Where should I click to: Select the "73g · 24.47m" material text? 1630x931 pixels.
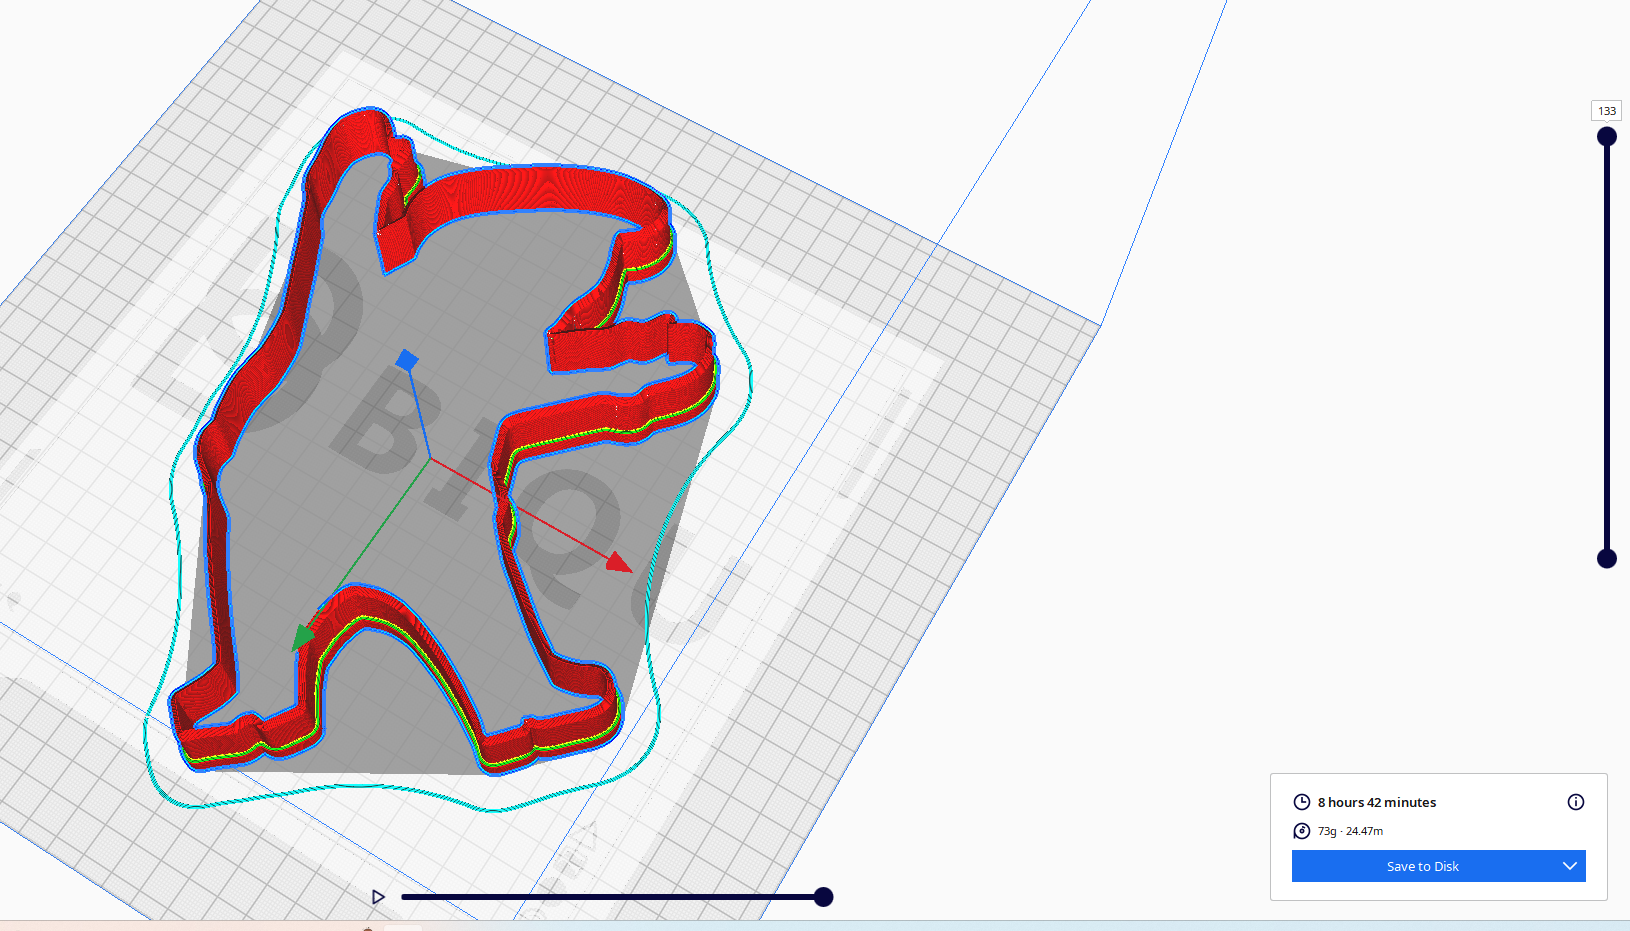(x=1350, y=831)
